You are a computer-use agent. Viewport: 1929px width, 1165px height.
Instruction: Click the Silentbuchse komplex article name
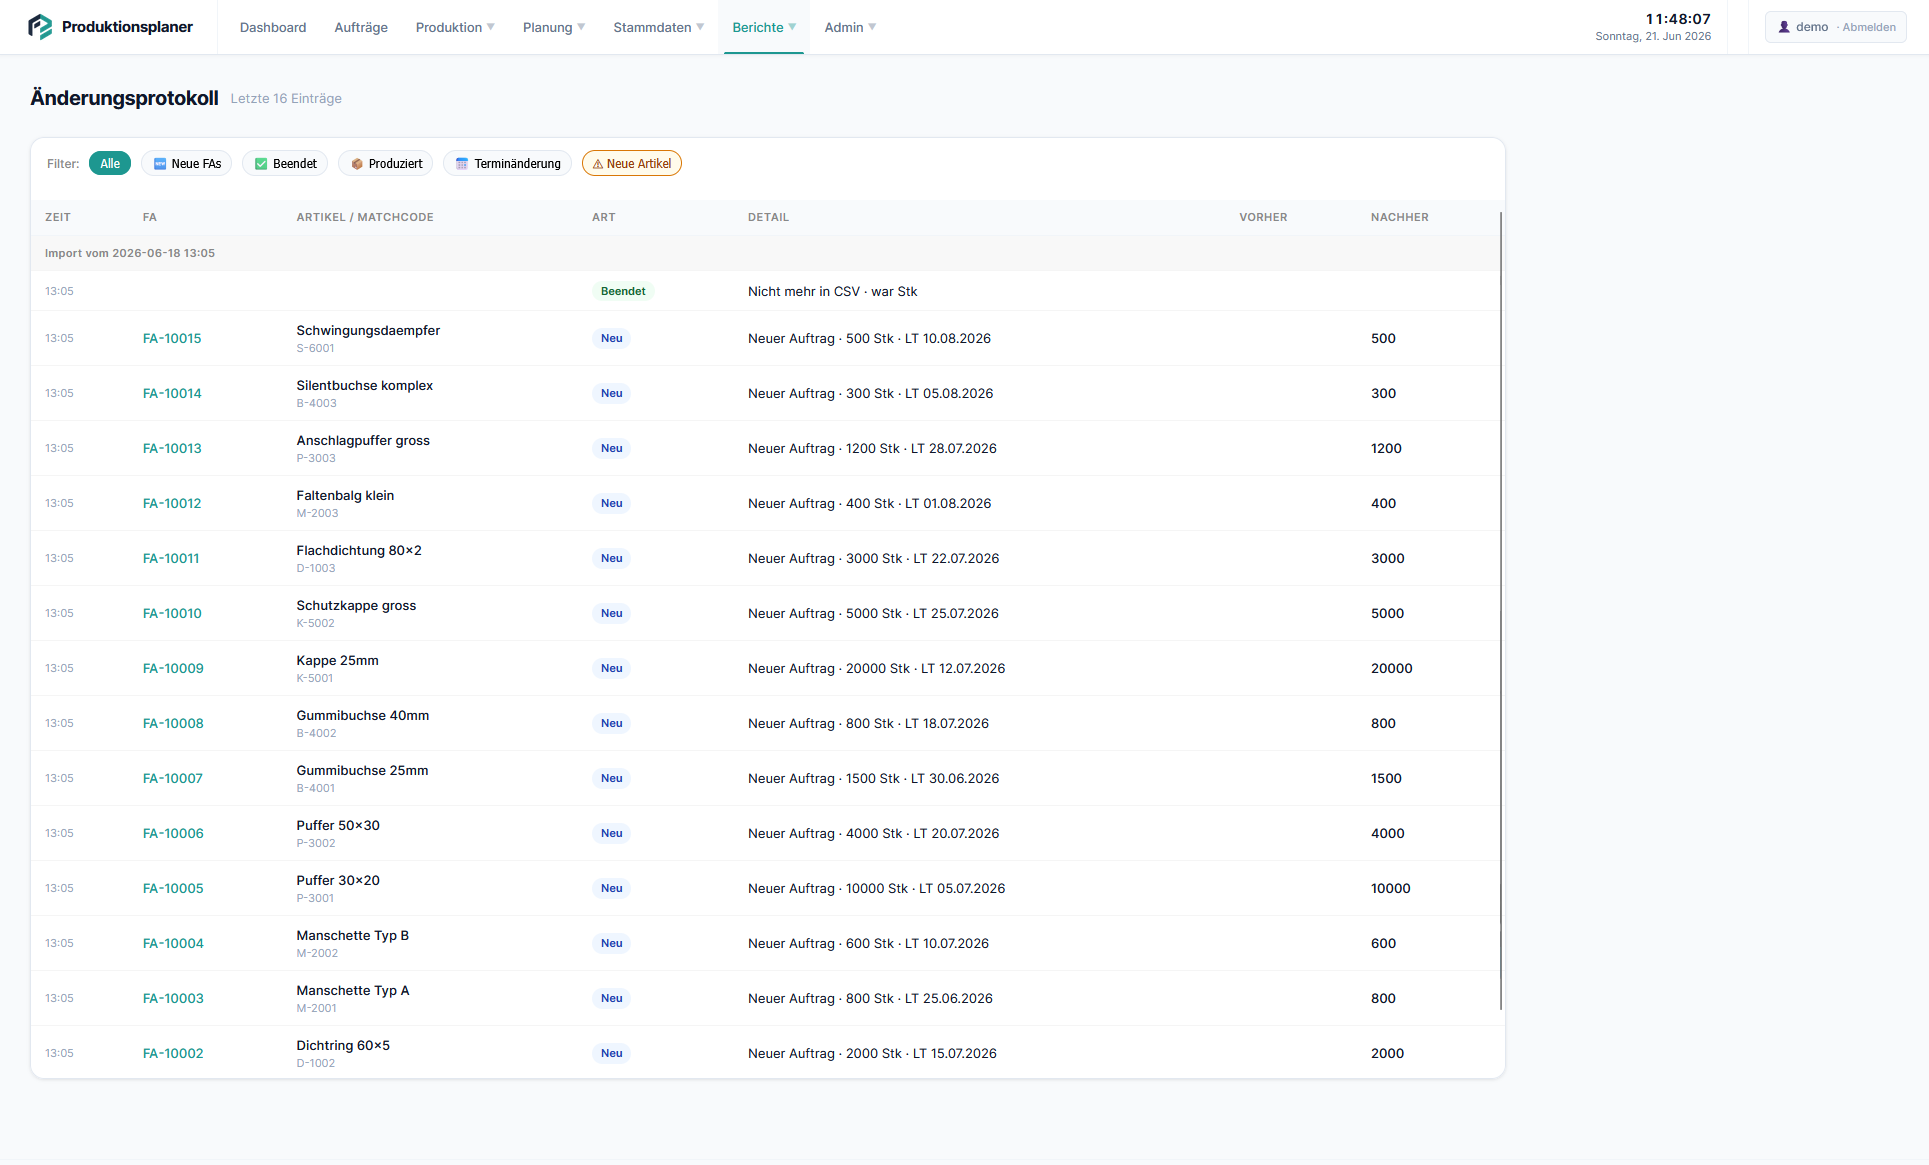[365, 385]
